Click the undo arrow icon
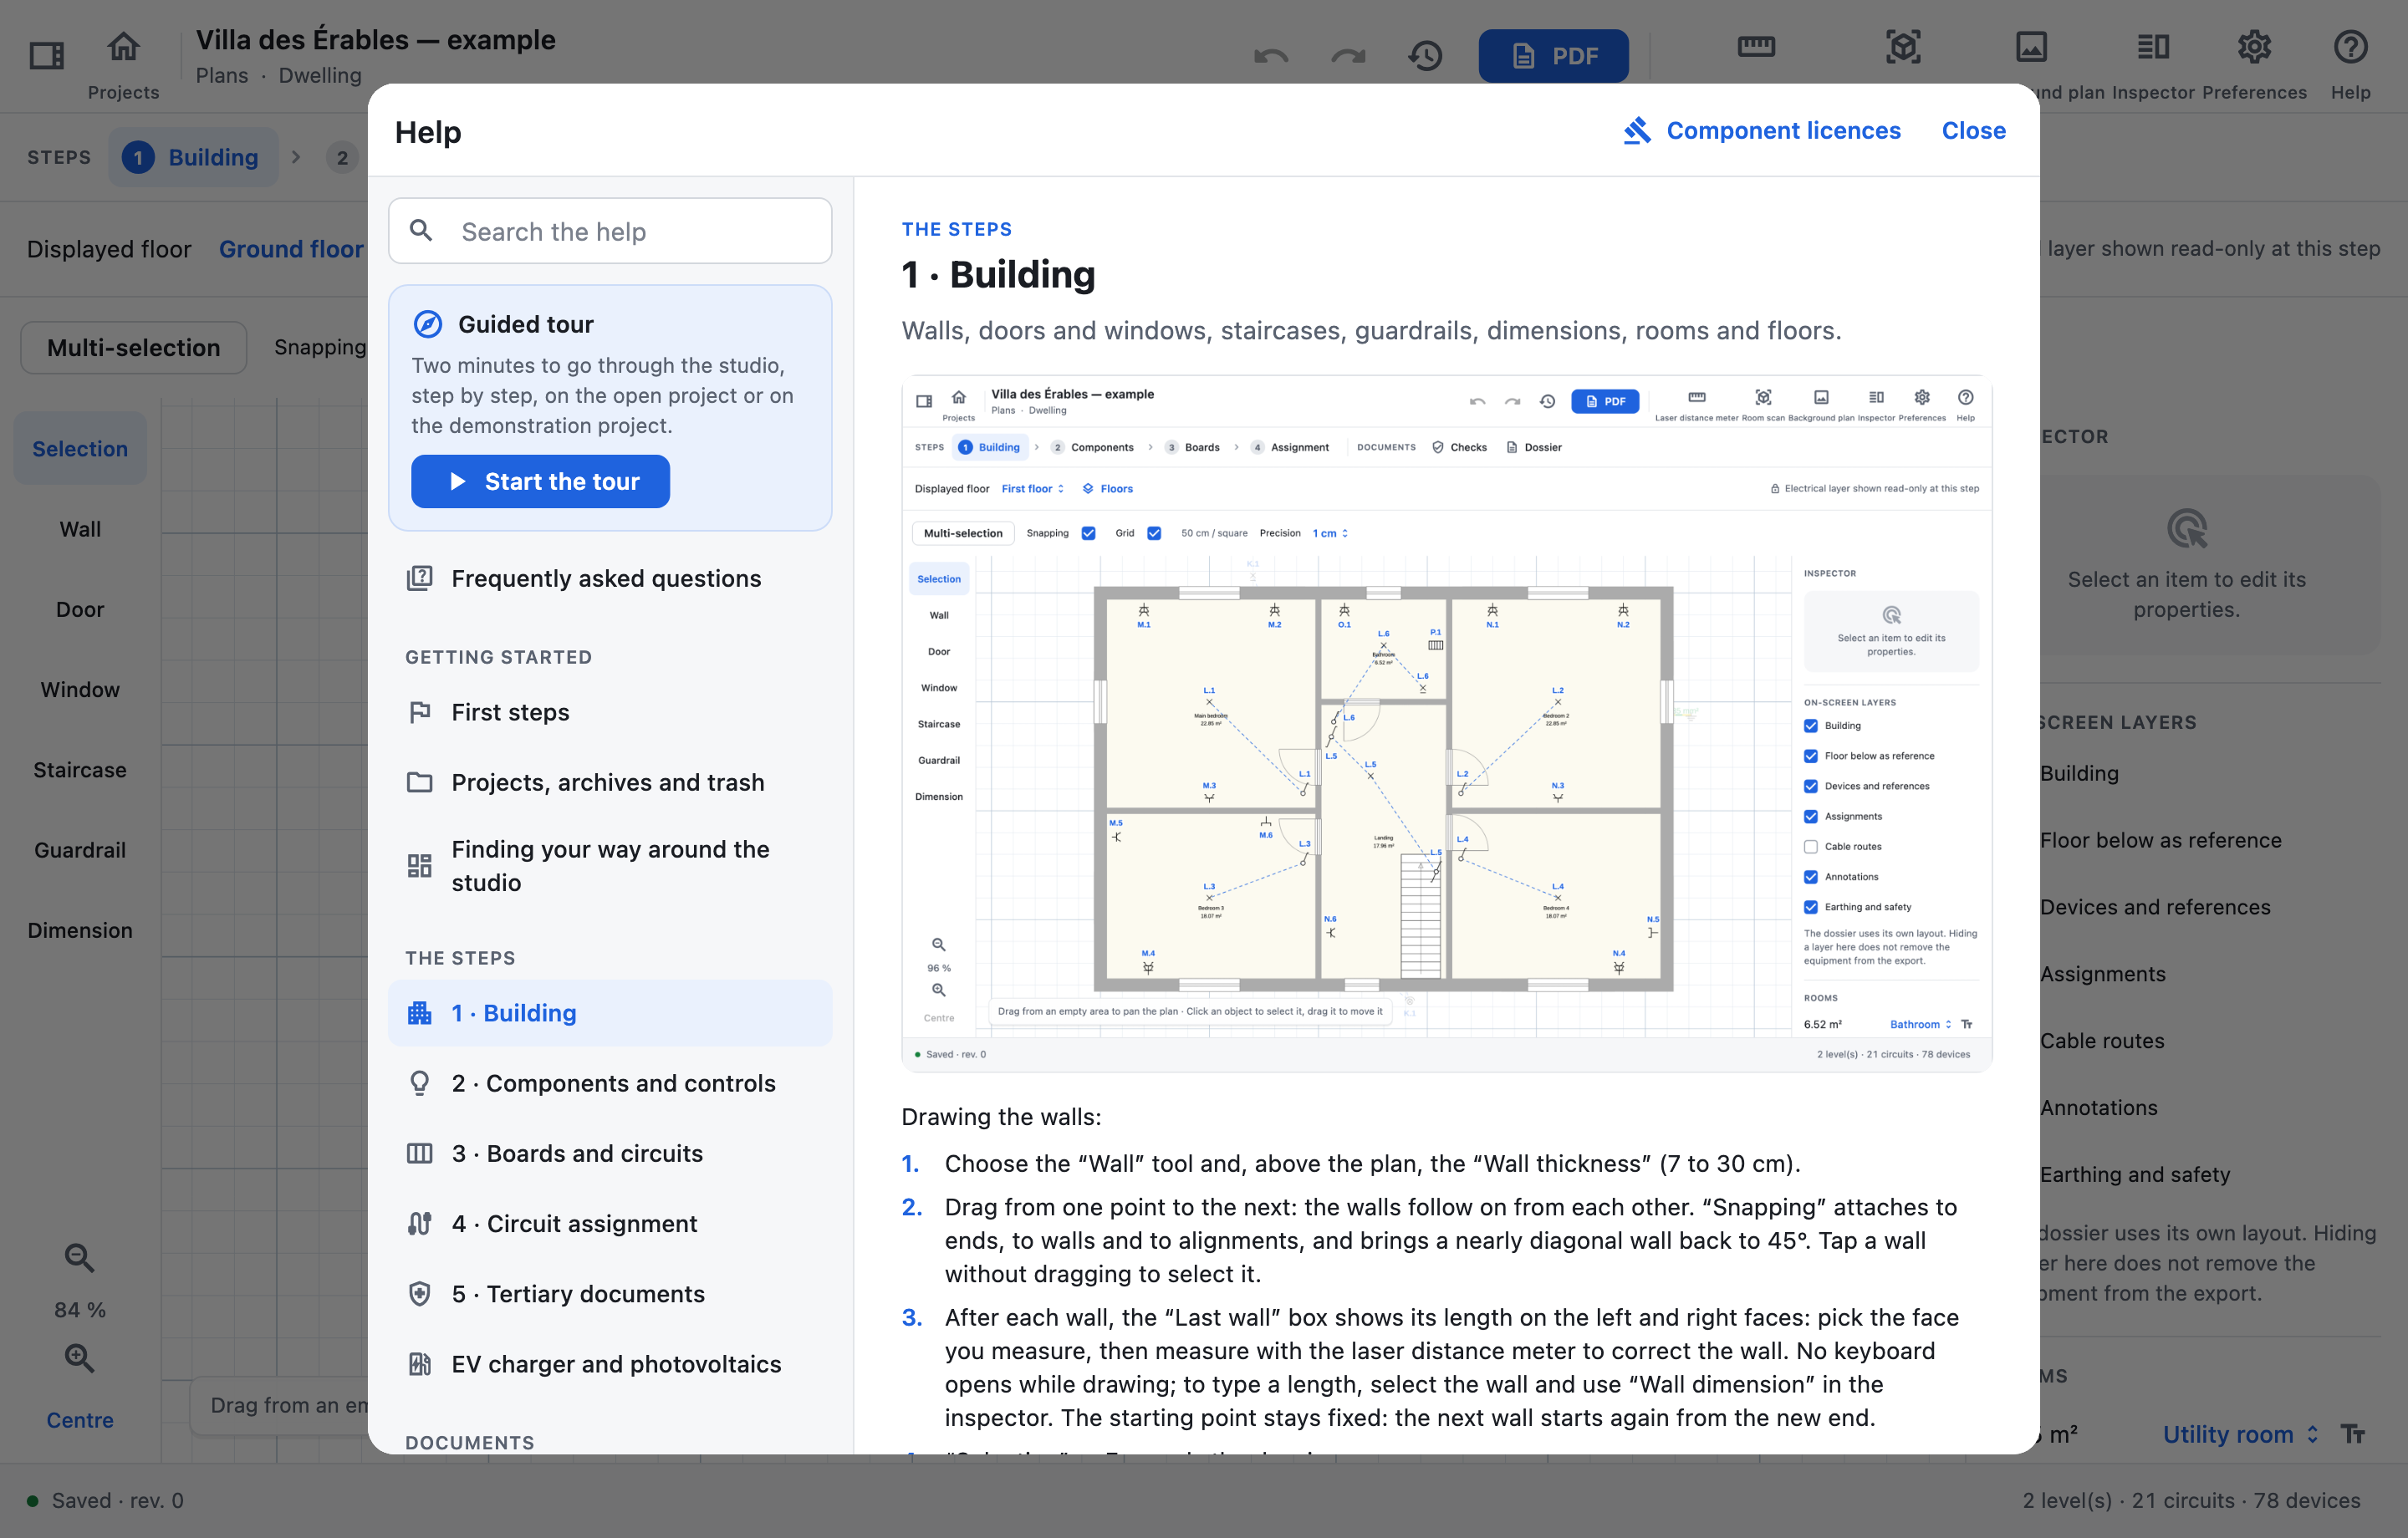 [1271, 56]
